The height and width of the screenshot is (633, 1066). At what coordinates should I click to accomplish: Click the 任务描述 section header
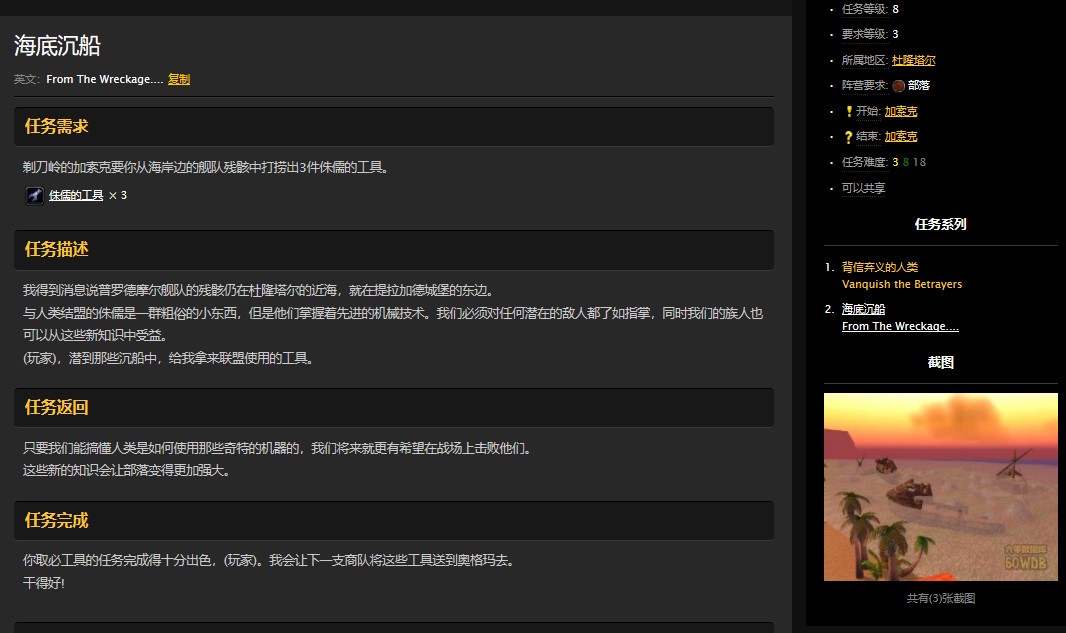(57, 250)
